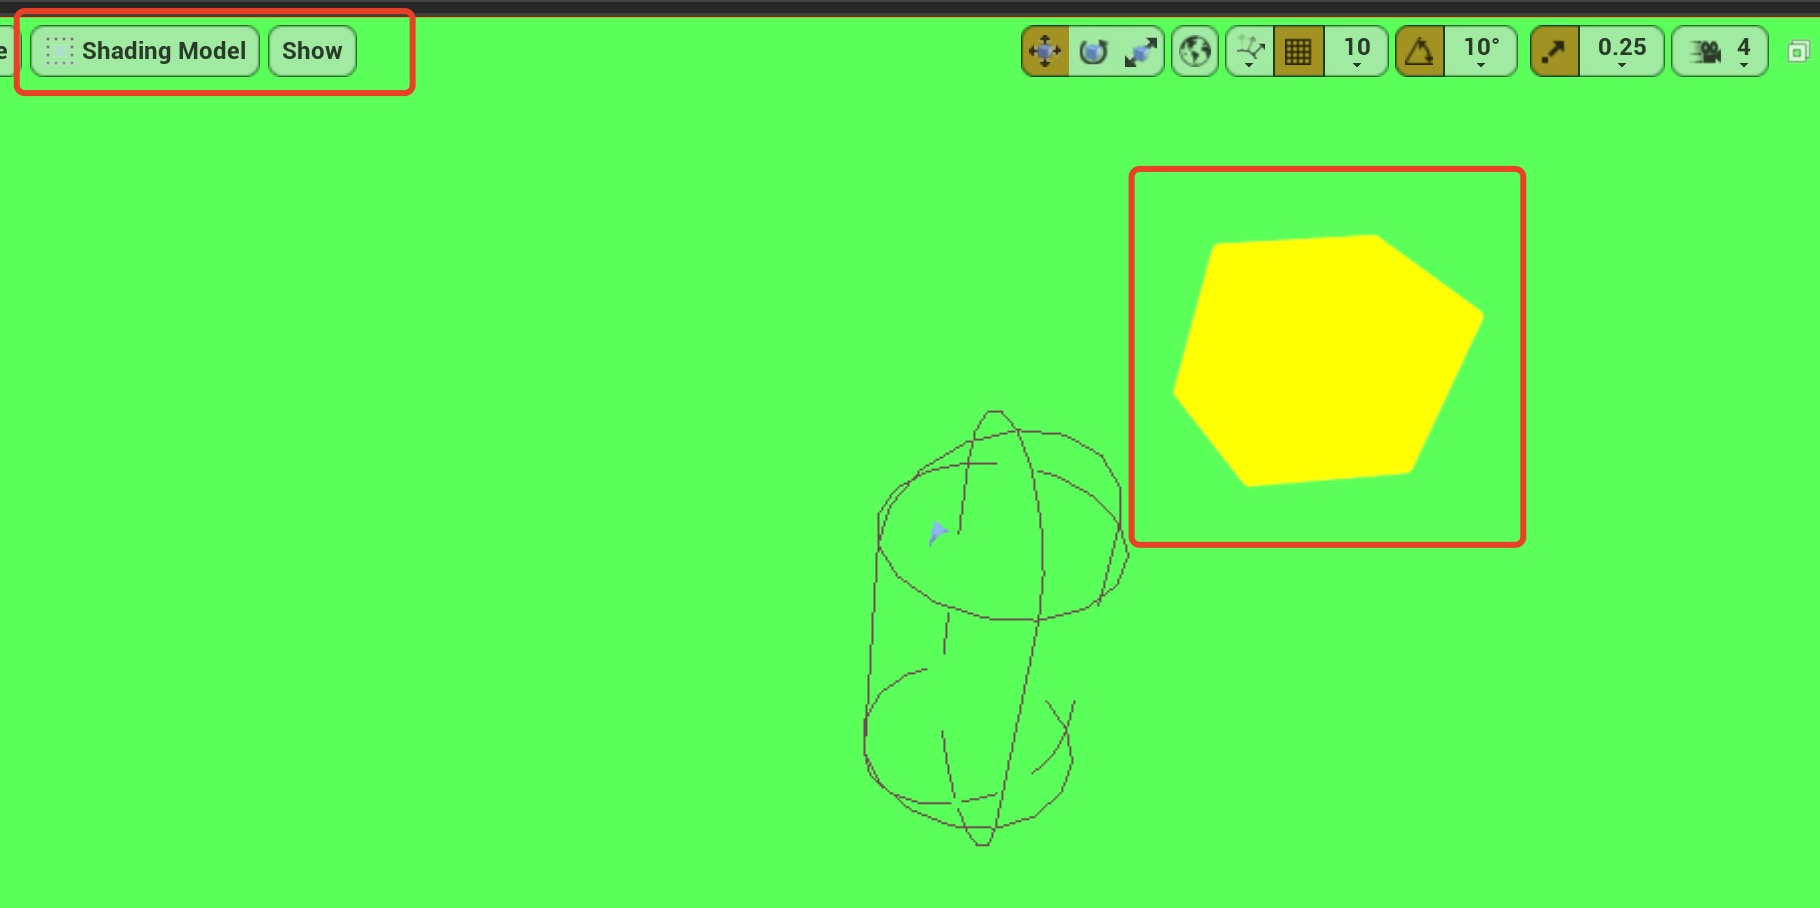
Task: Open grid snap size 10 dropdown
Action: 1356,51
